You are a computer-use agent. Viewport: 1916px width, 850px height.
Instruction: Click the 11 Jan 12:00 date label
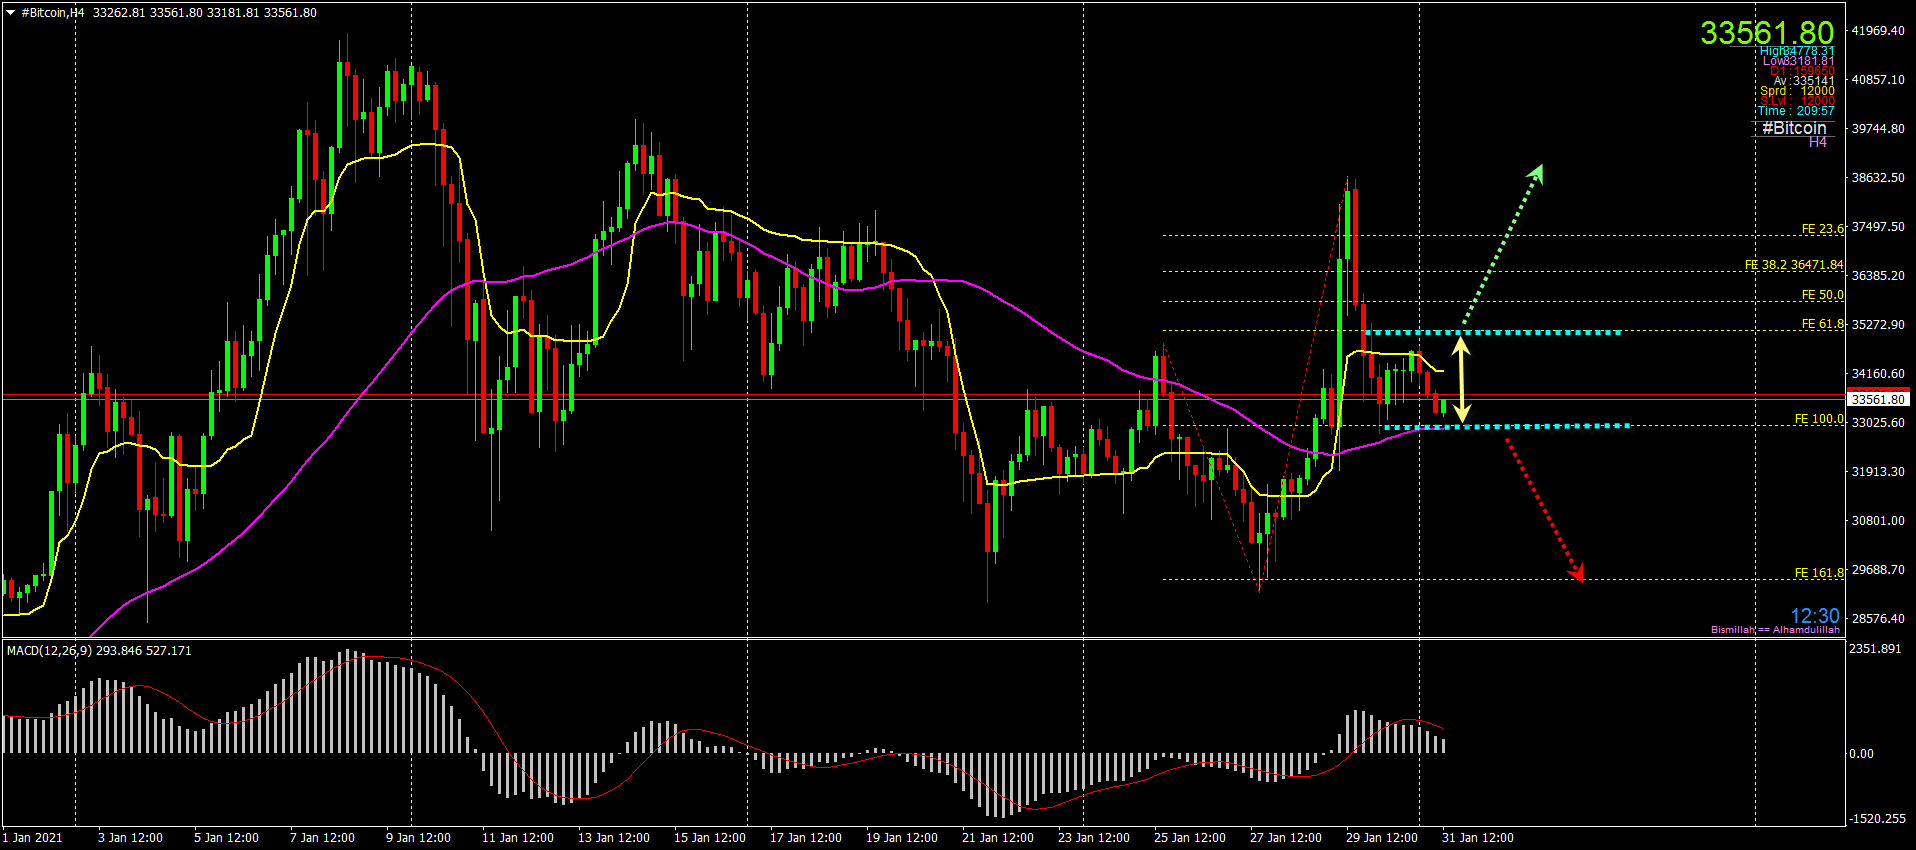click(518, 838)
